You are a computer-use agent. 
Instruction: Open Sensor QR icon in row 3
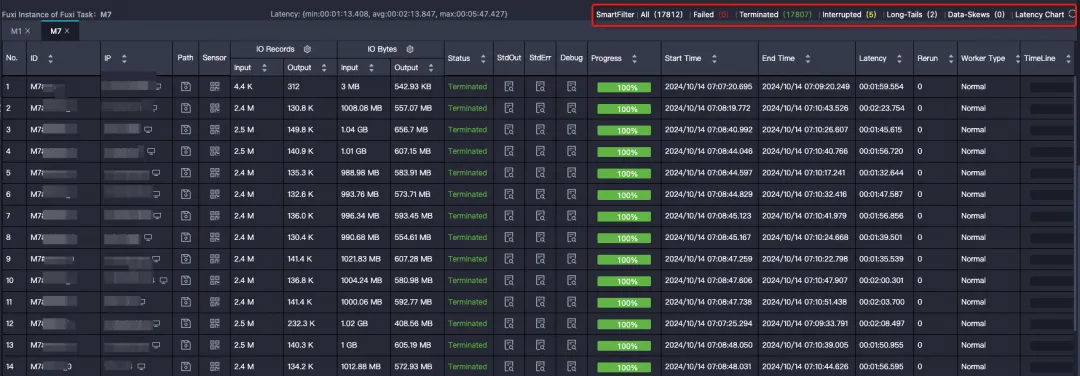click(x=214, y=129)
